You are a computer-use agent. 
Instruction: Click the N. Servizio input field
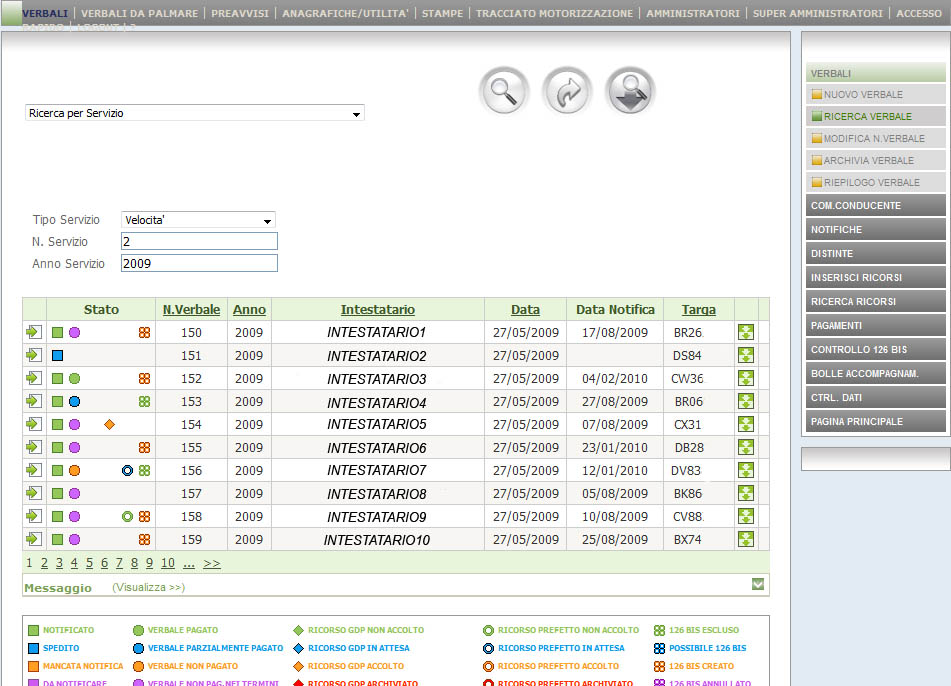point(200,241)
